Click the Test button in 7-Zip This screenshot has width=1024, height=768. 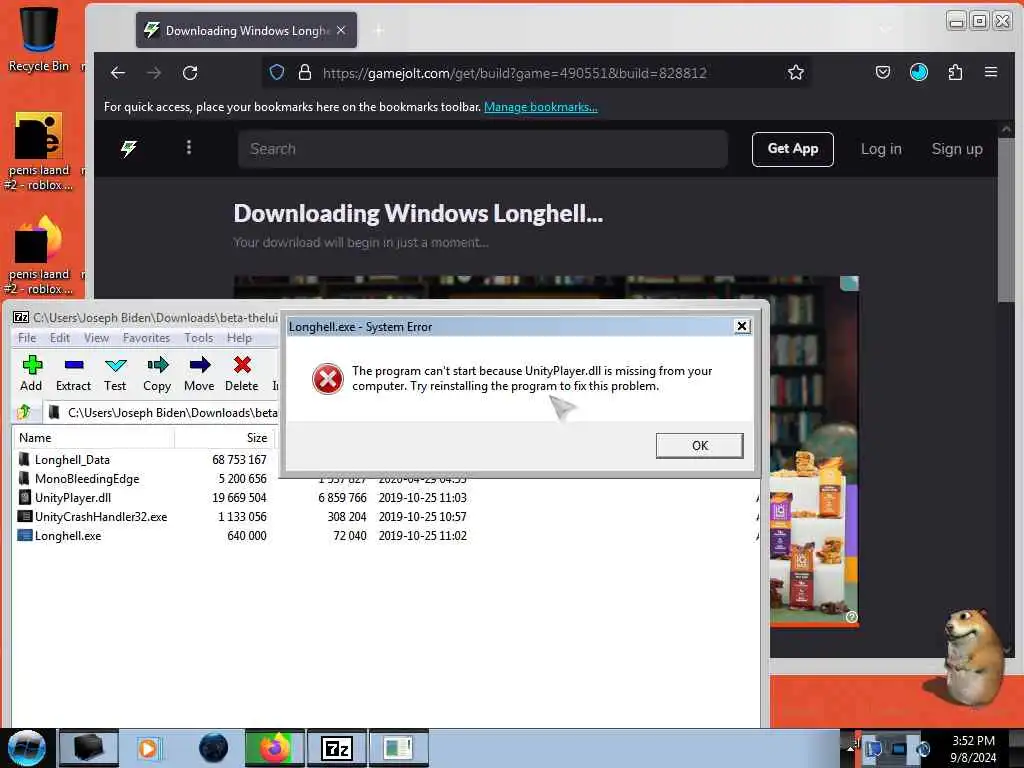[115, 374]
